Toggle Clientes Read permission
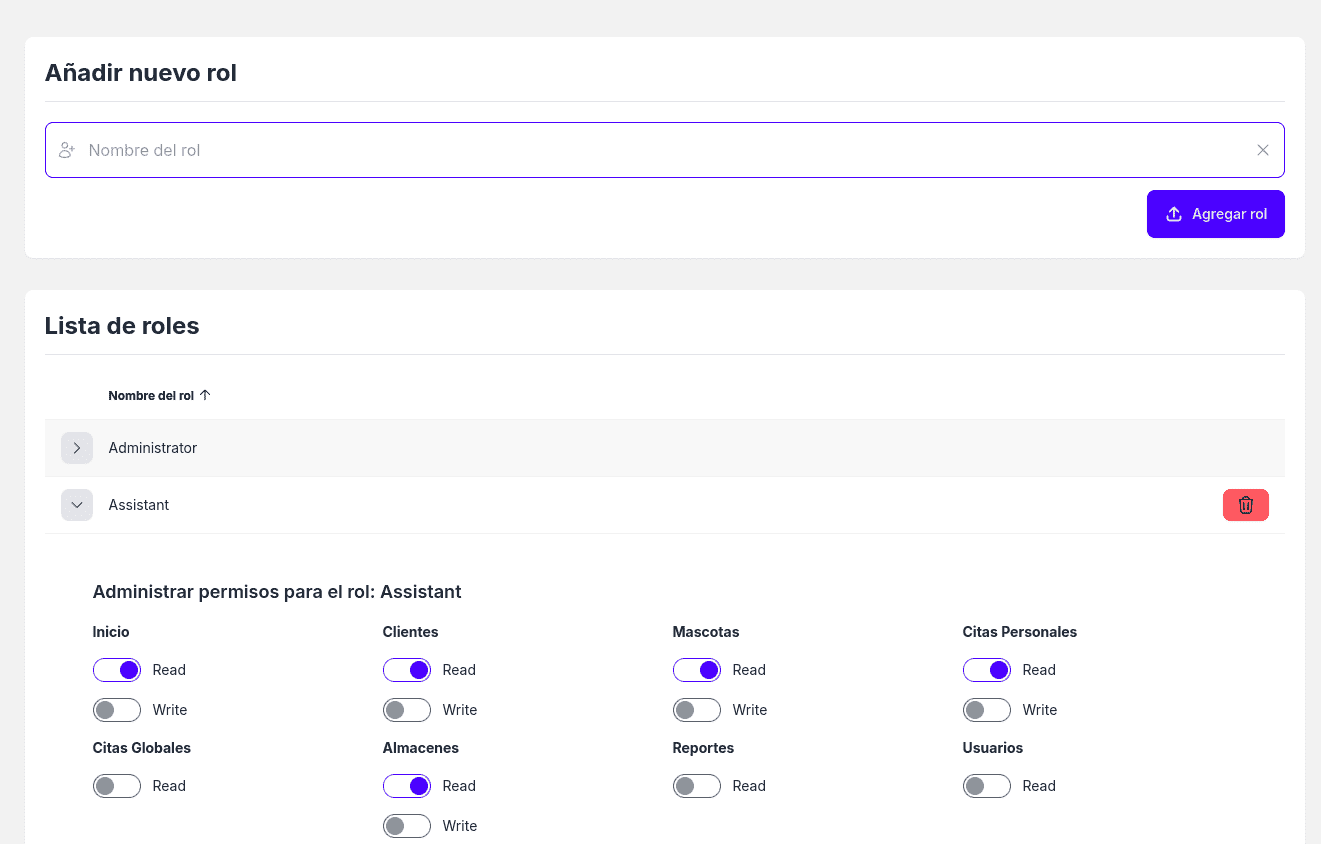The height and width of the screenshot is (844, 1321). [x=407, y=670]
